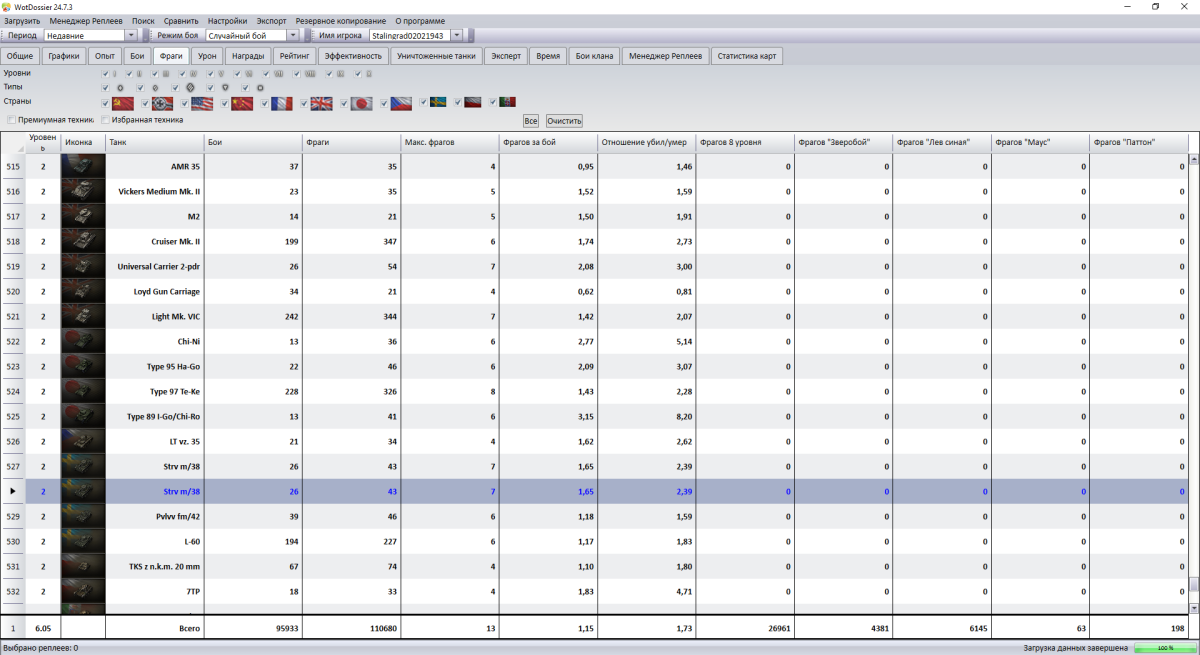
Task: Click the French flag nation filter
Action: (282, 103)
